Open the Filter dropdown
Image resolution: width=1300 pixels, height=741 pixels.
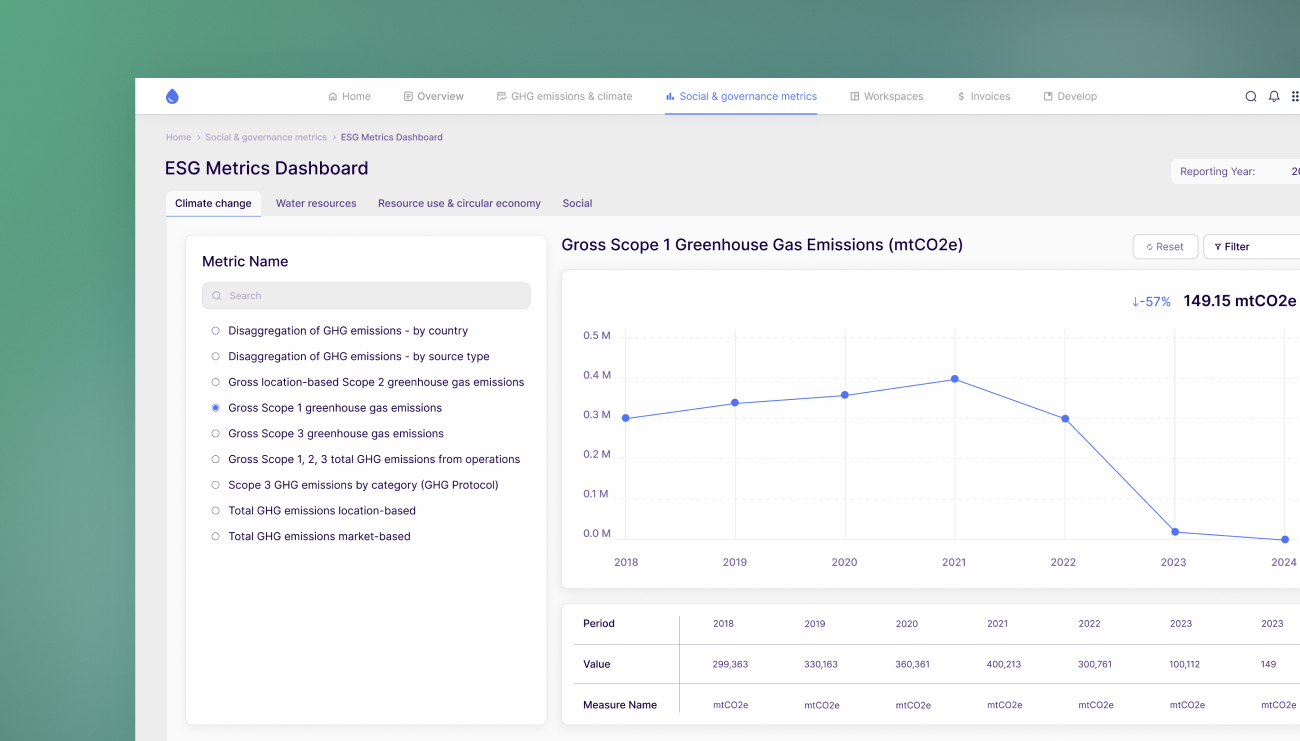(x=1252, y=247)
